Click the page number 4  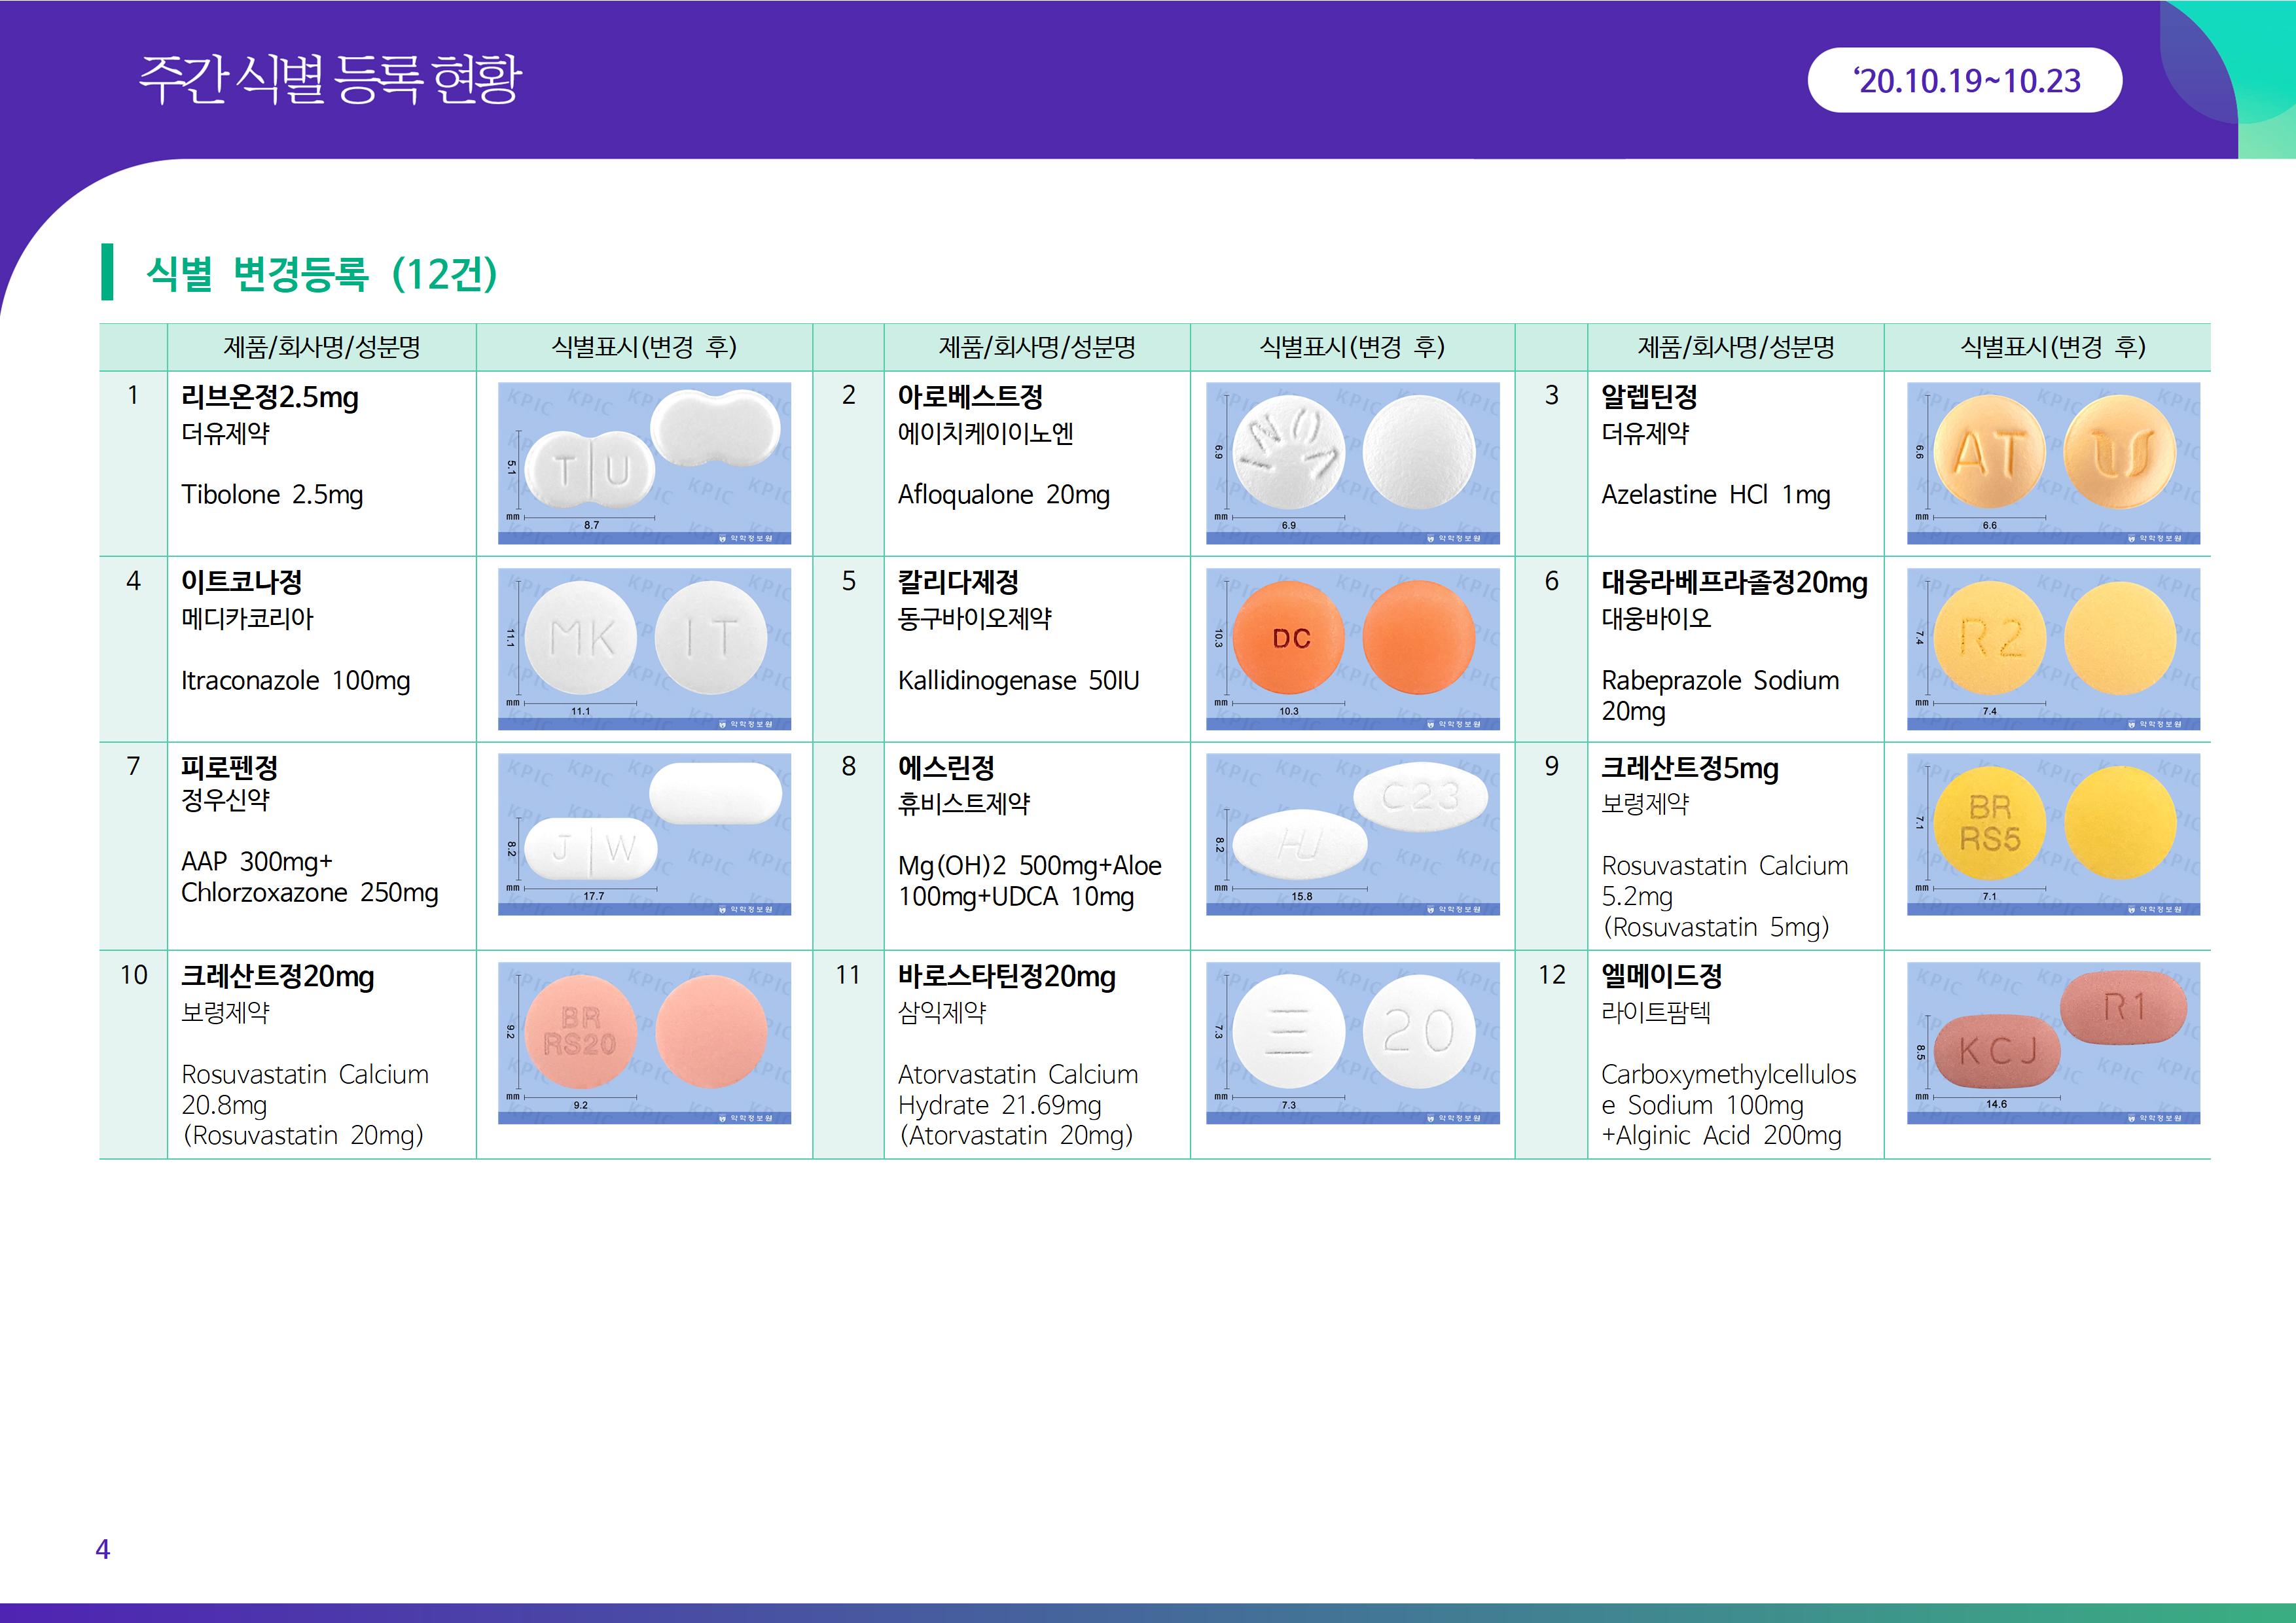click(102, 1549)
